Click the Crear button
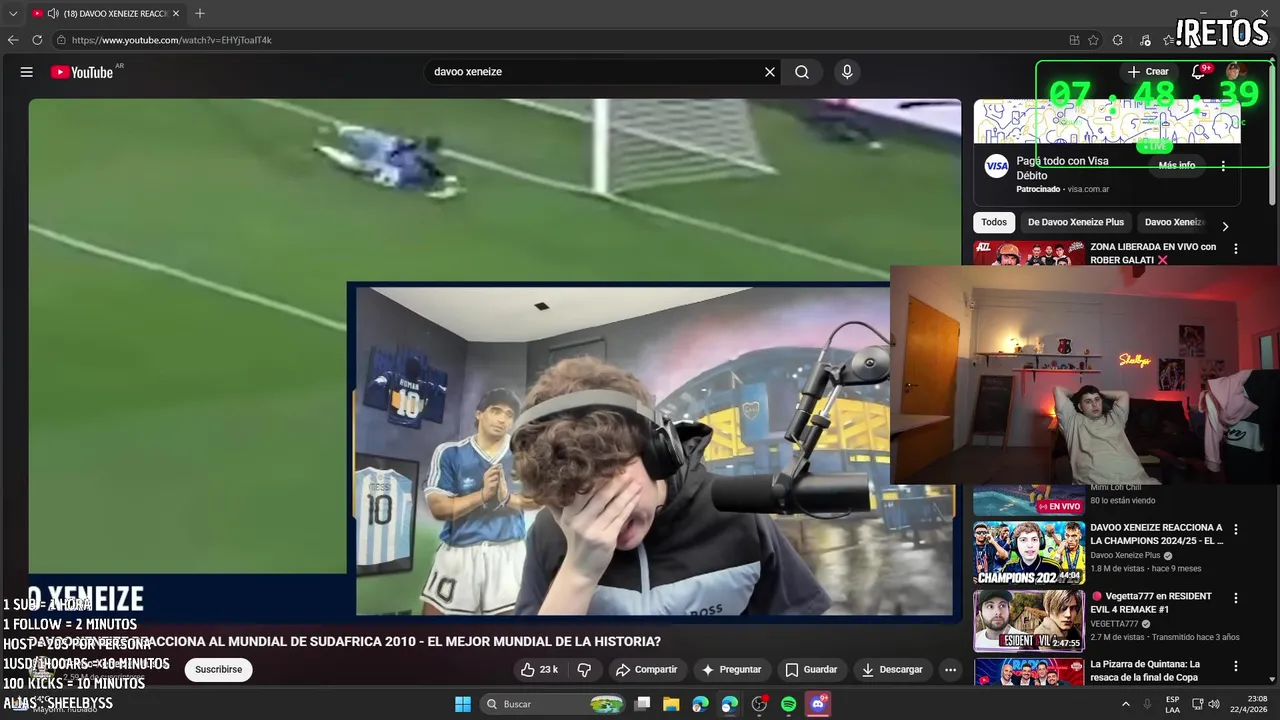1280x720 pixels. [1147, 72]
